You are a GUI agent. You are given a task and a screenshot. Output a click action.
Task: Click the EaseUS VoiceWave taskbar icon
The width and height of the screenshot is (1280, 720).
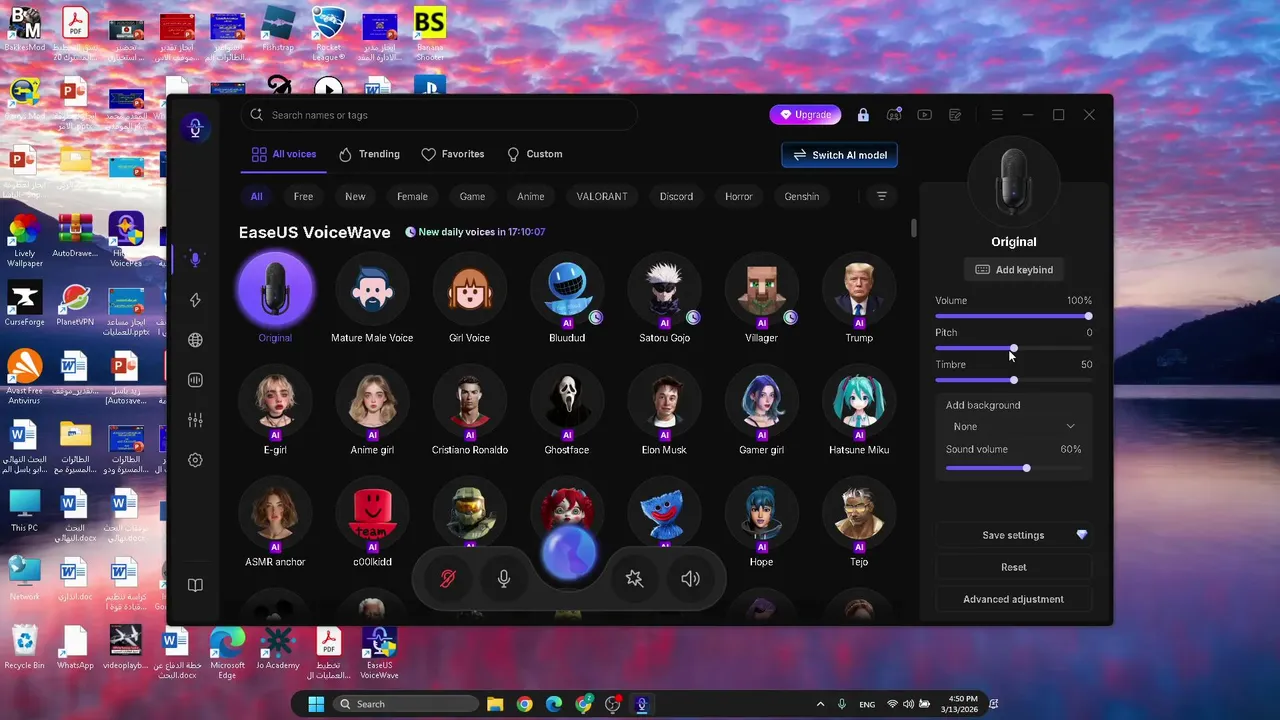pos(642,704)
